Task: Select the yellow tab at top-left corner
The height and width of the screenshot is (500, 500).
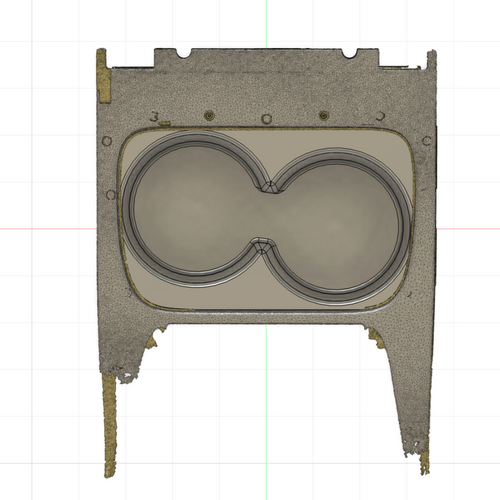Action: (103, 75)
